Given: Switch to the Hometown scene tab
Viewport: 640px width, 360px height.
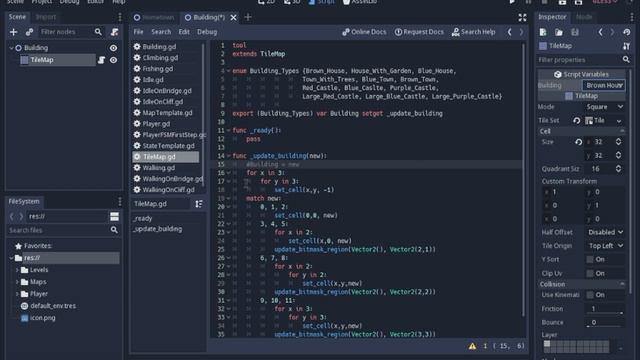Looking at the screenshot, I should click(x=154, y=17).
